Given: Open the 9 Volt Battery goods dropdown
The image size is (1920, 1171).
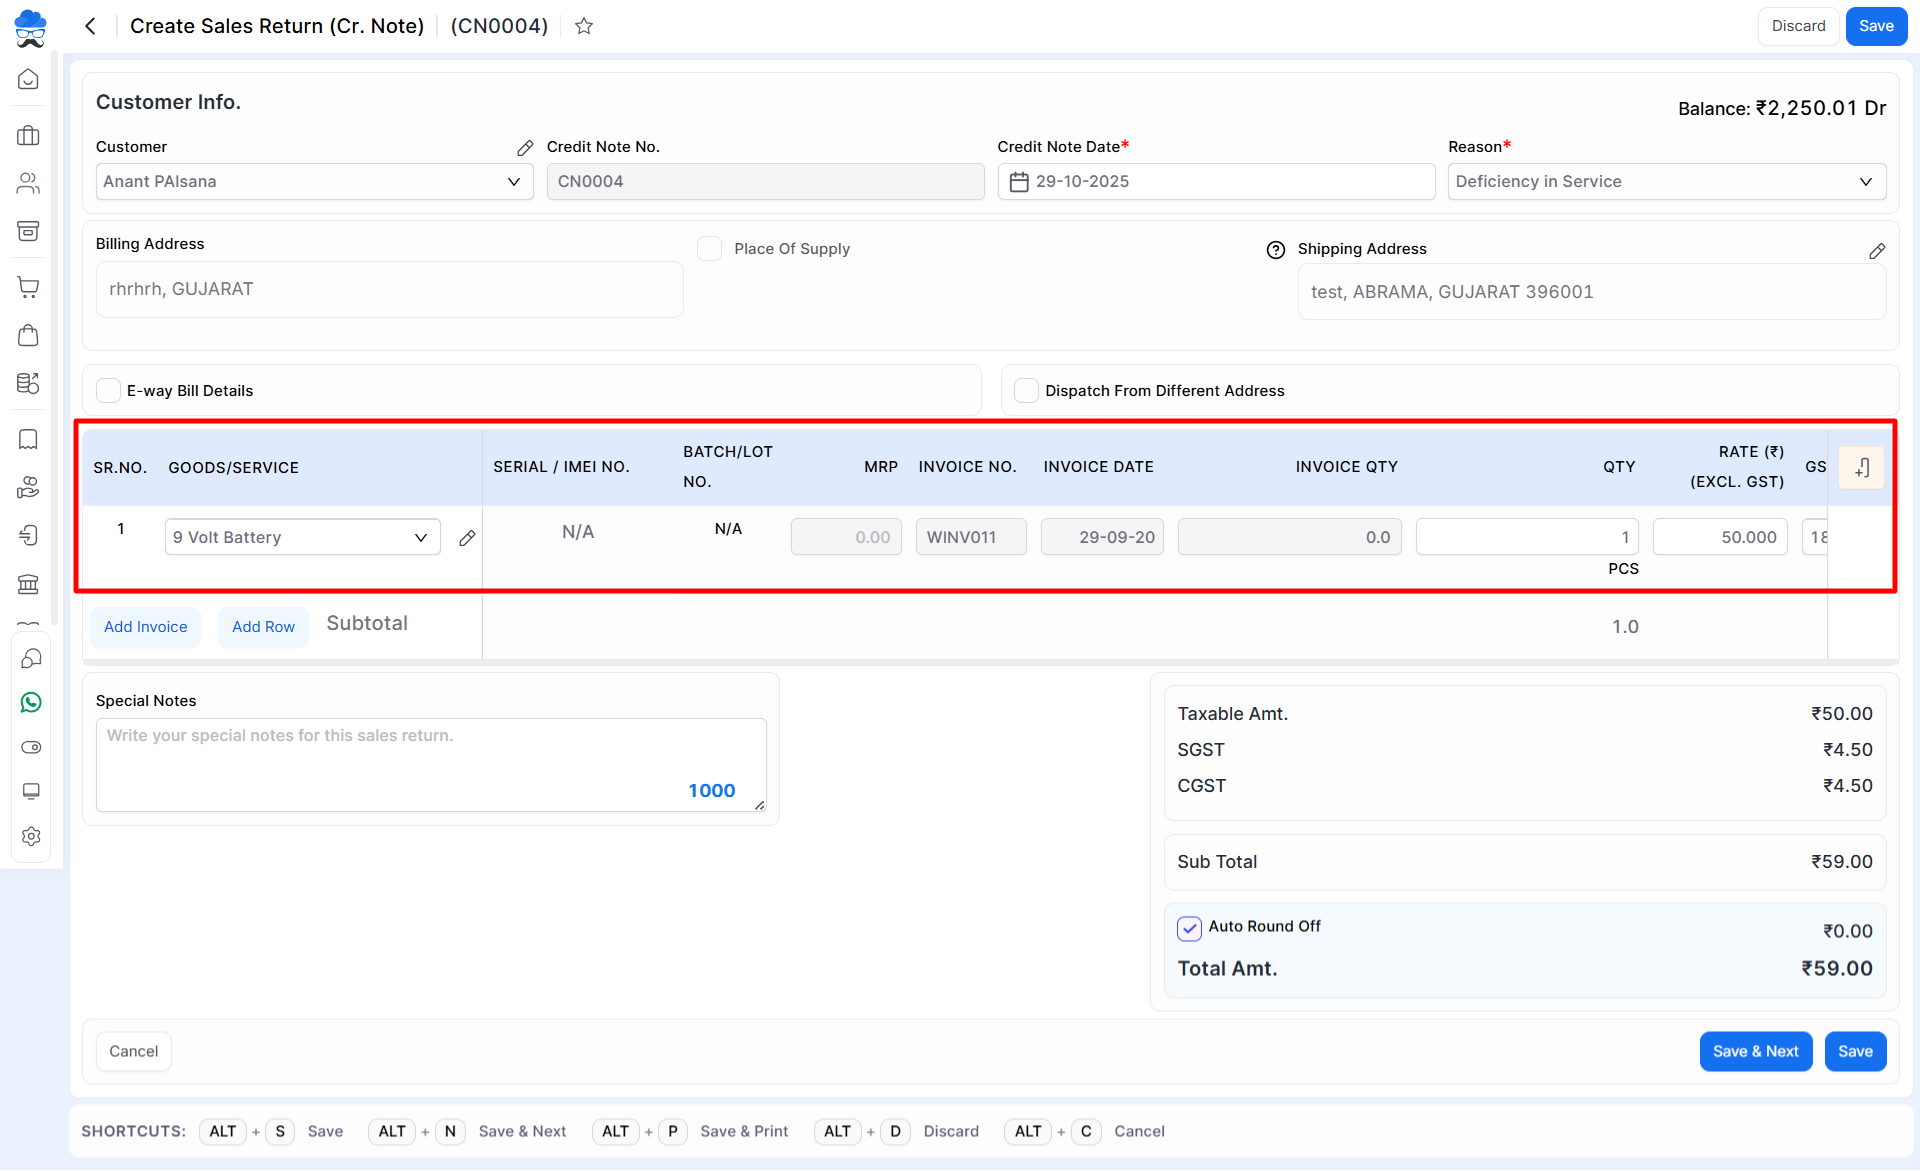Looking at the screenshot, I should pyautogui.click(x=302, y=537).
